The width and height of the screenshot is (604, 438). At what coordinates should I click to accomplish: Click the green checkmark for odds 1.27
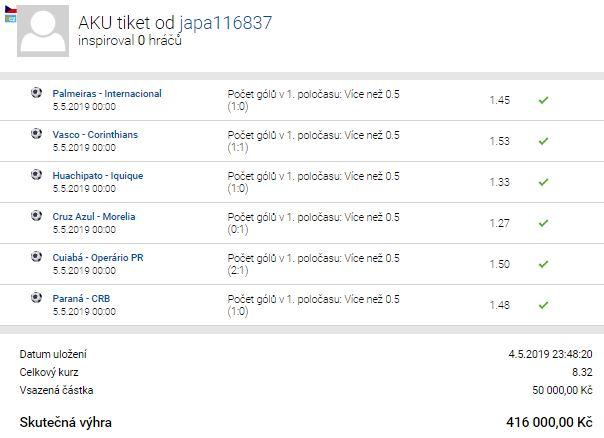coord(543,223)
